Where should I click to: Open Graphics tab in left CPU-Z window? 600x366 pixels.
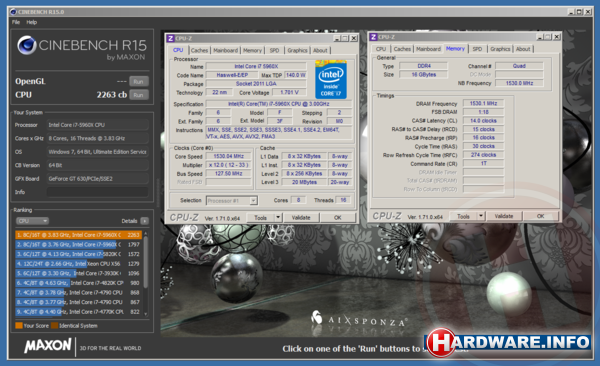point(297,51)
